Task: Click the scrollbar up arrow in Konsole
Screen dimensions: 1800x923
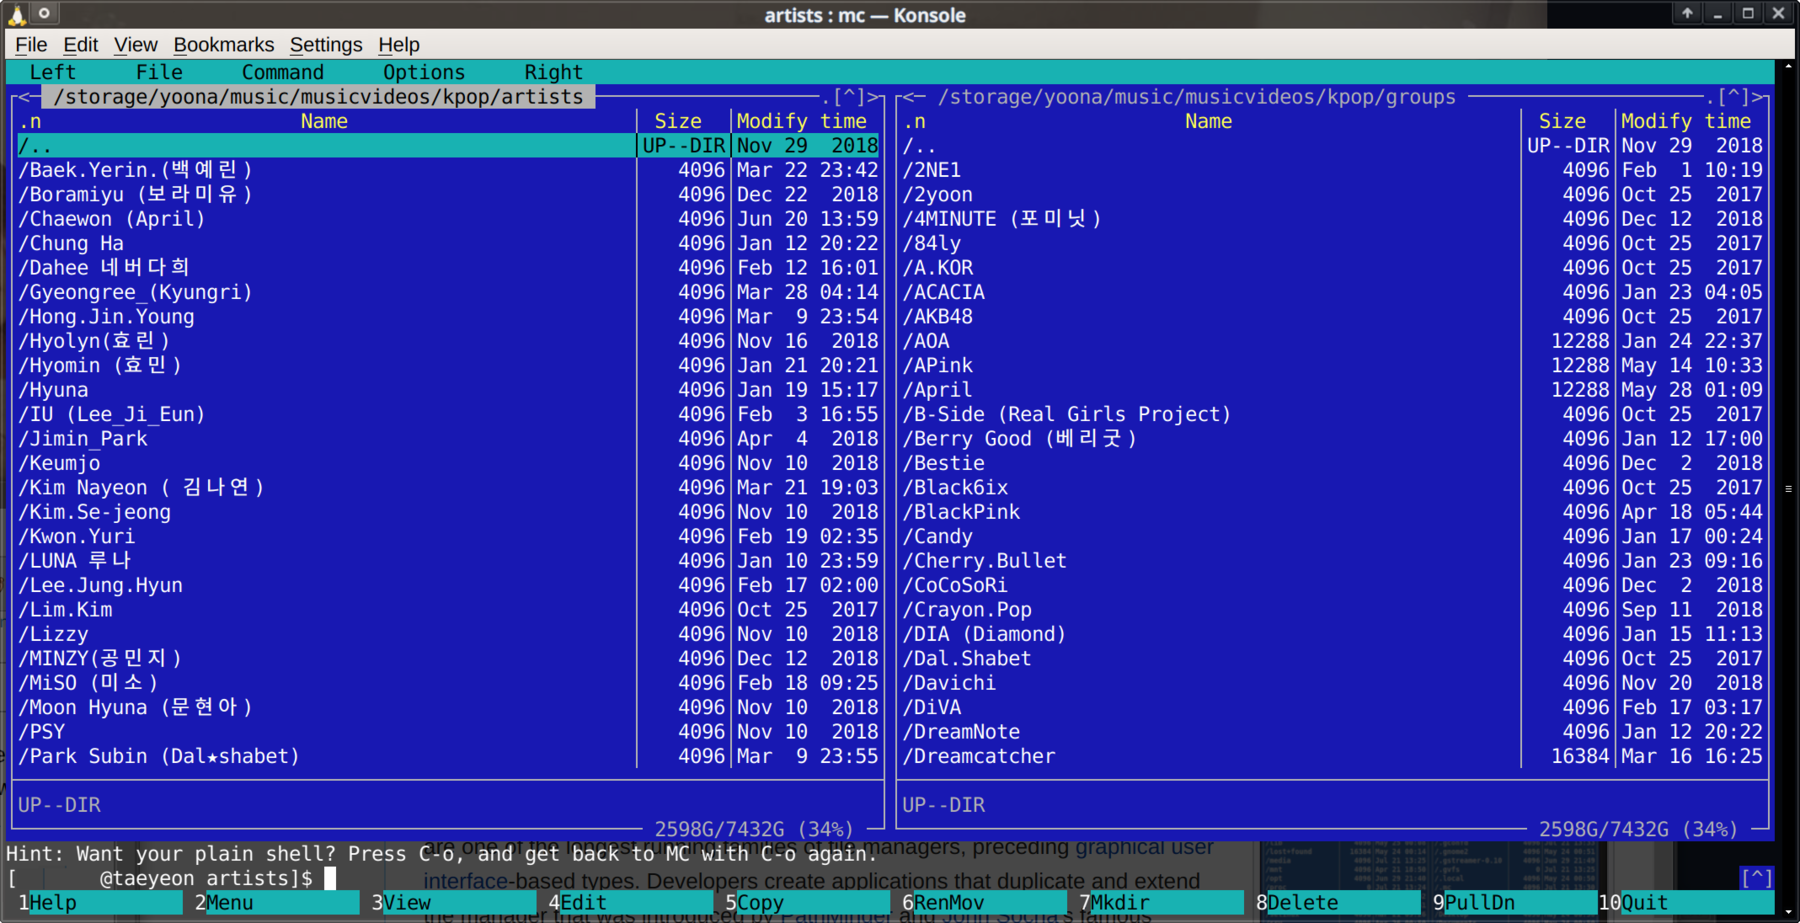Action: tap(1788, 67)
